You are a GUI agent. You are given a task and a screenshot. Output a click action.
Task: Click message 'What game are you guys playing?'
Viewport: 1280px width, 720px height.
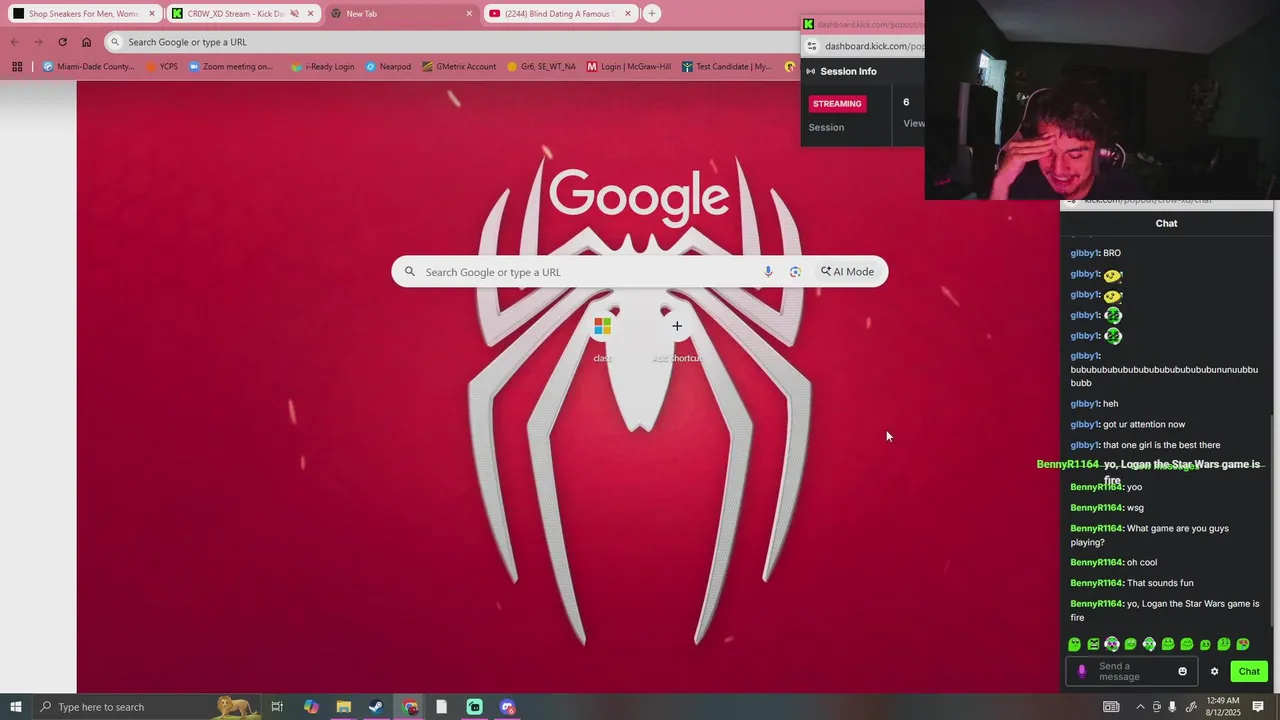point(1150,535)
